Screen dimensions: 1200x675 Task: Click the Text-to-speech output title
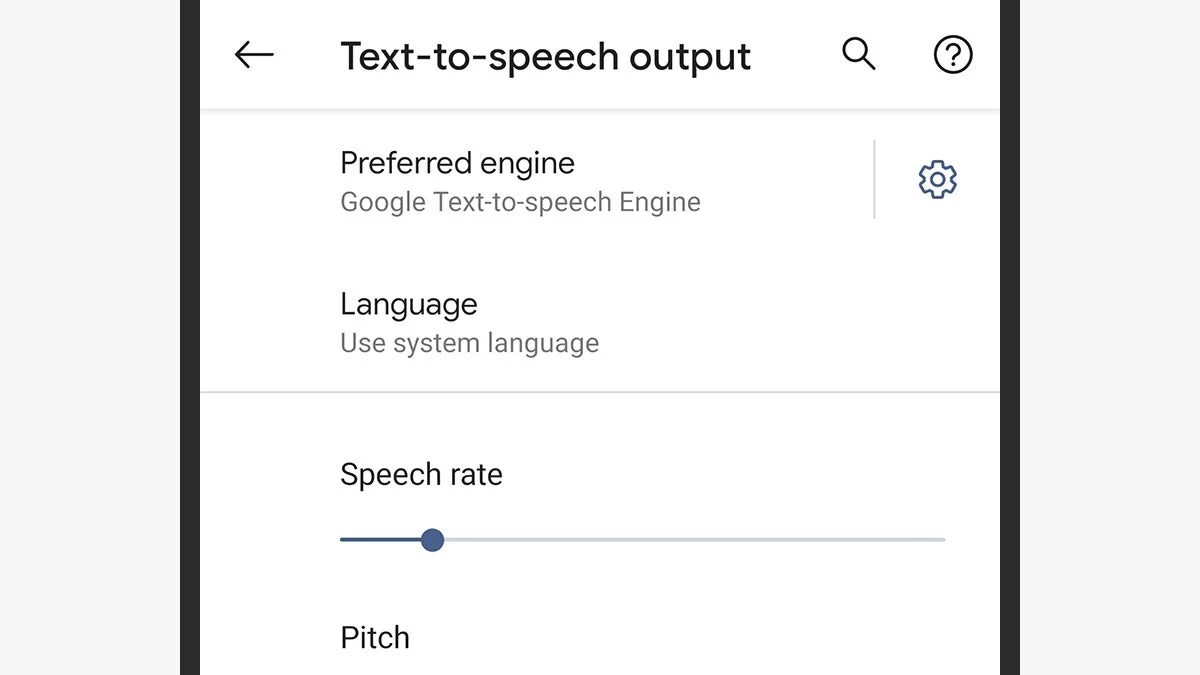pyautogui.click(x=545, y=56)
